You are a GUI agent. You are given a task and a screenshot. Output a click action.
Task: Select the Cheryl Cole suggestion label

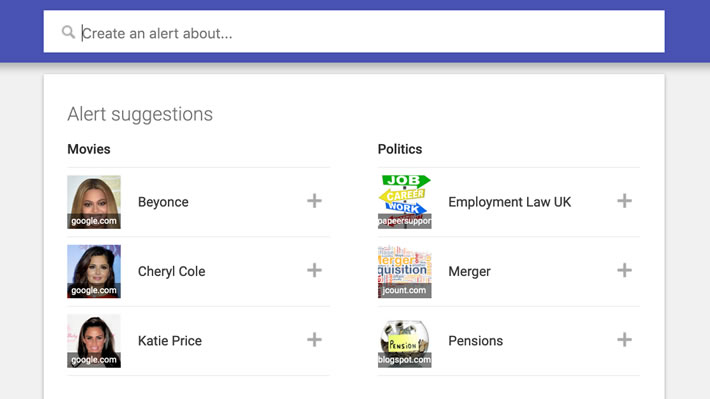pos(172,271)
